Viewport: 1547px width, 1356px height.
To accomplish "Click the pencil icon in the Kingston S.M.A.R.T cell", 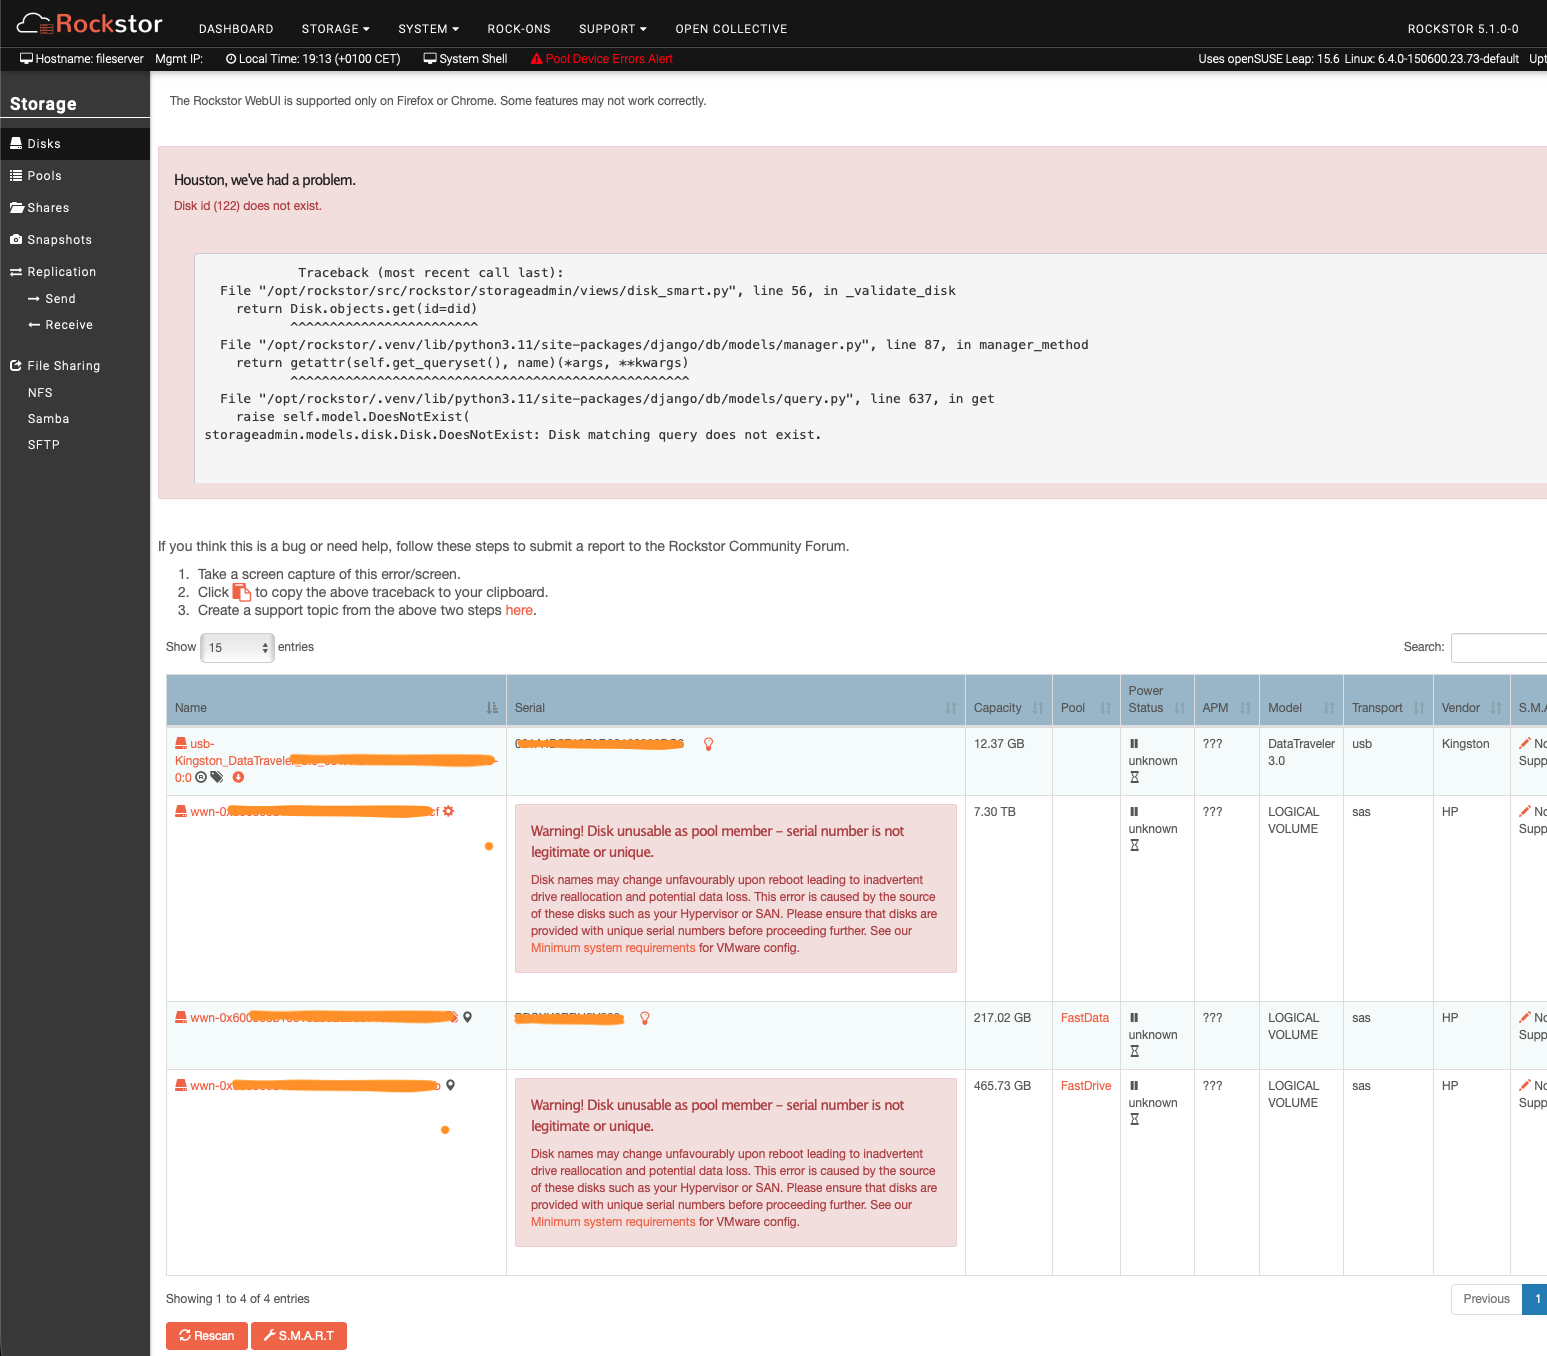I will point(1524,743).
